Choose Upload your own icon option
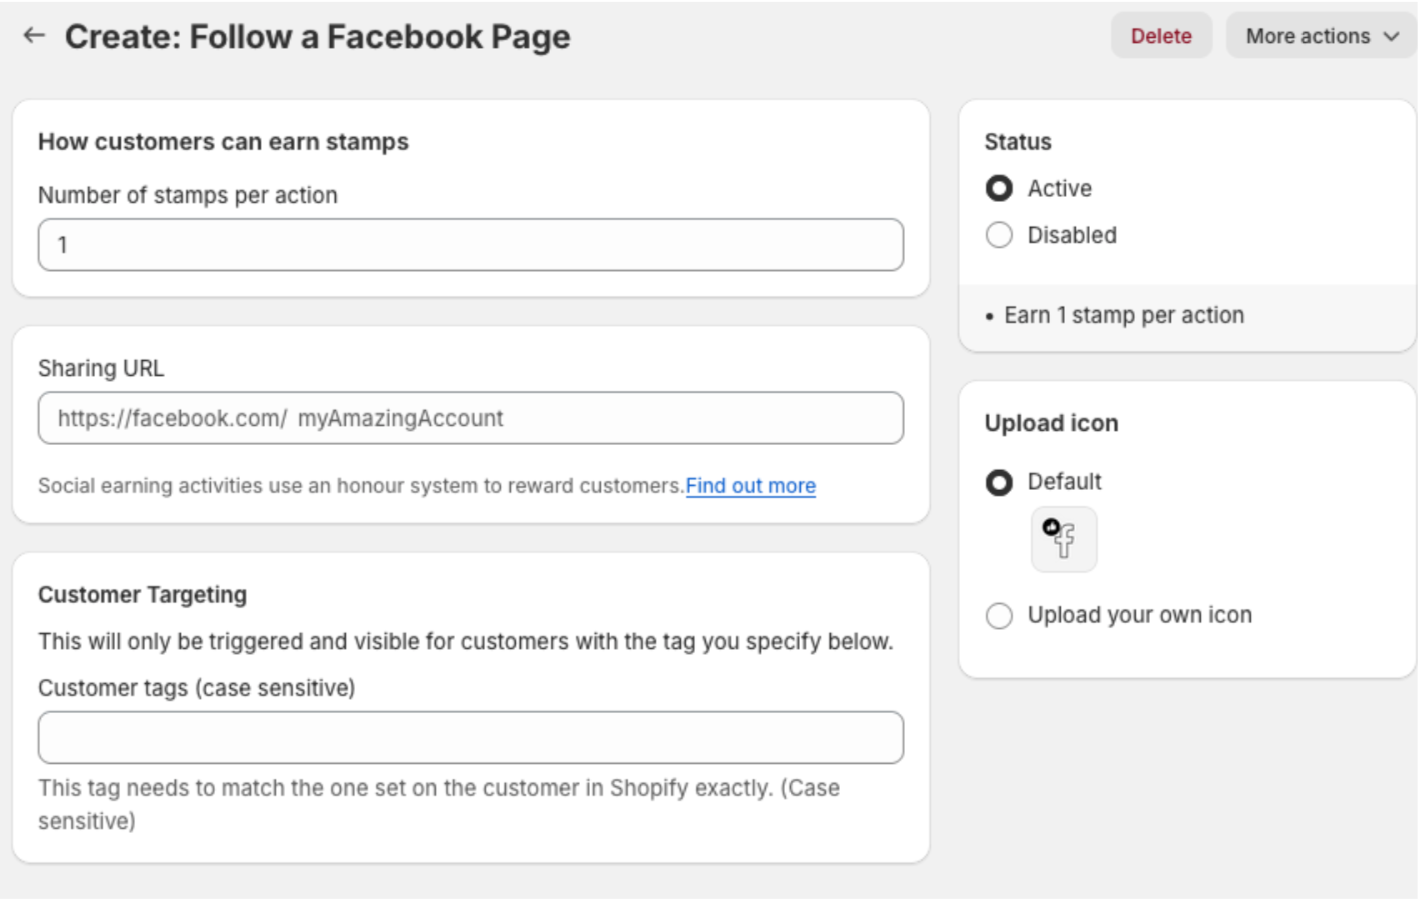The image size is (1420, 907). click(x=999, y=615)
